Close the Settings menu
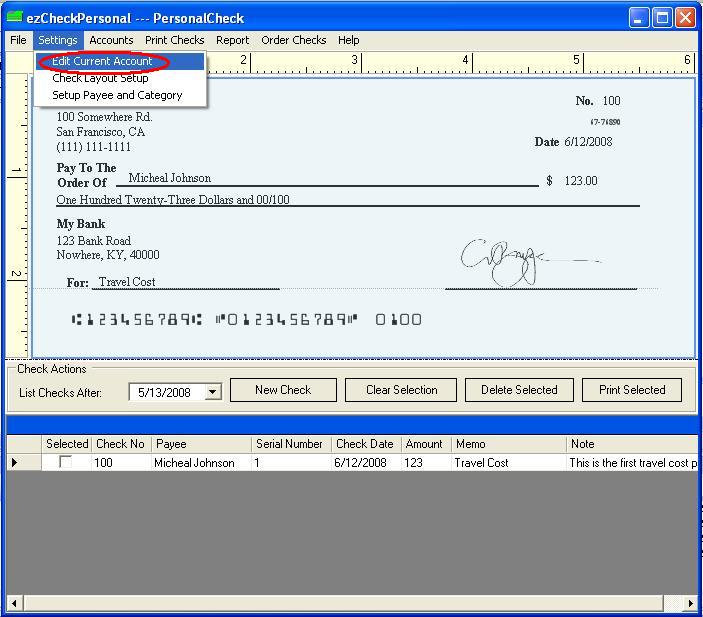This screenshot has height=617, width=703. [x=58, y=40]
